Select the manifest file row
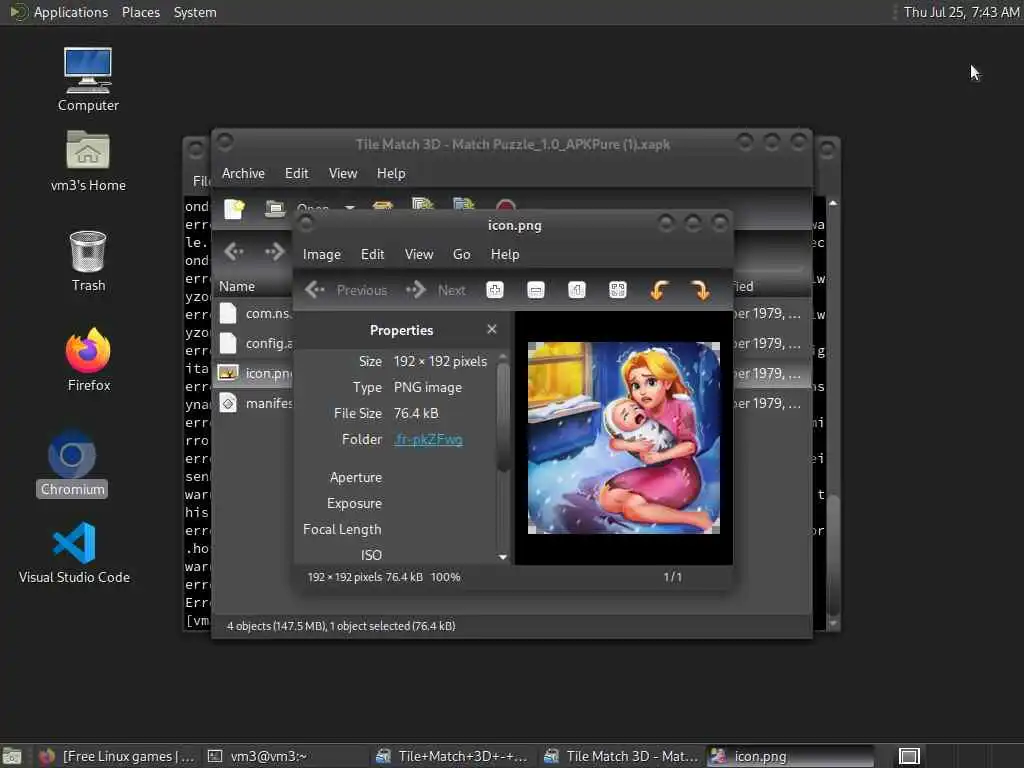 [255, 404]
